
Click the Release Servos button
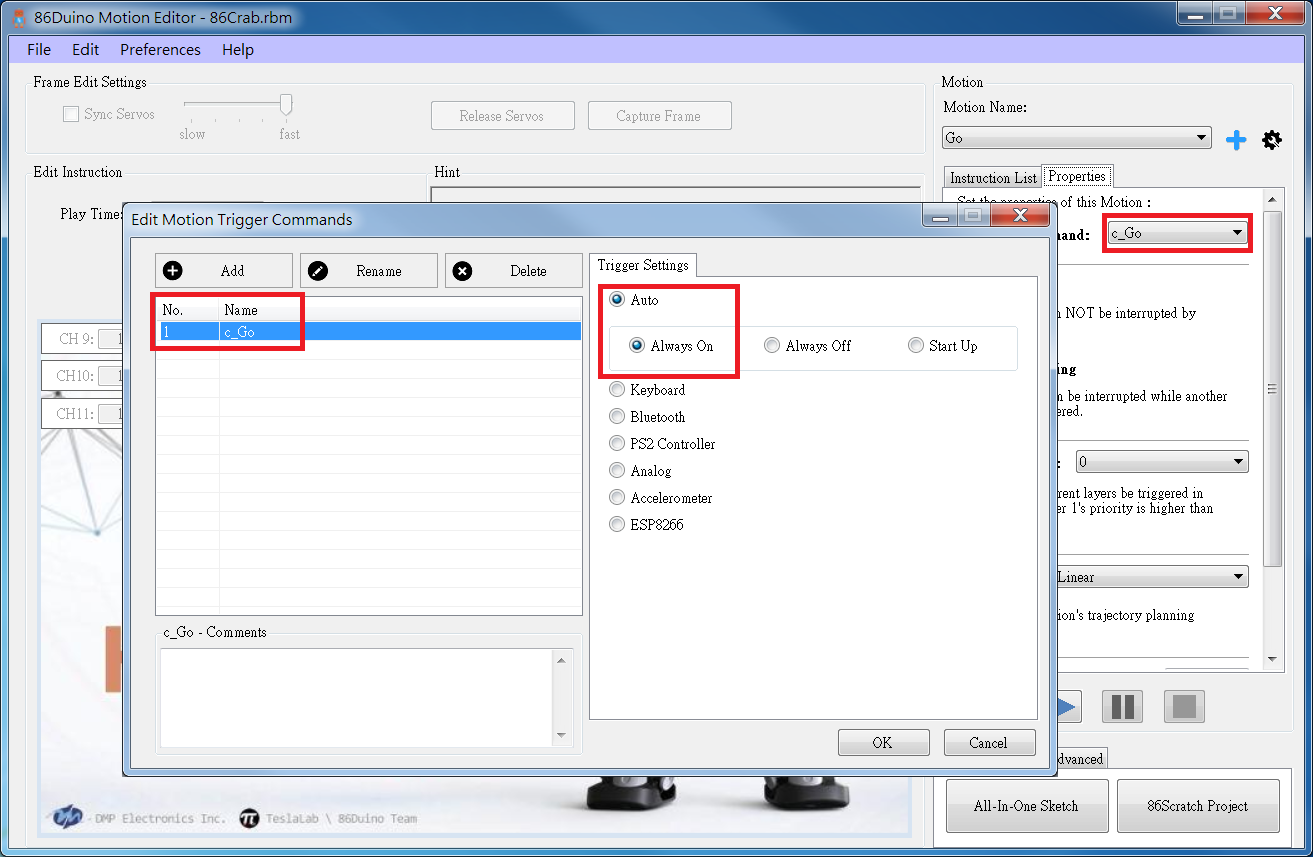tap(502, 116)
